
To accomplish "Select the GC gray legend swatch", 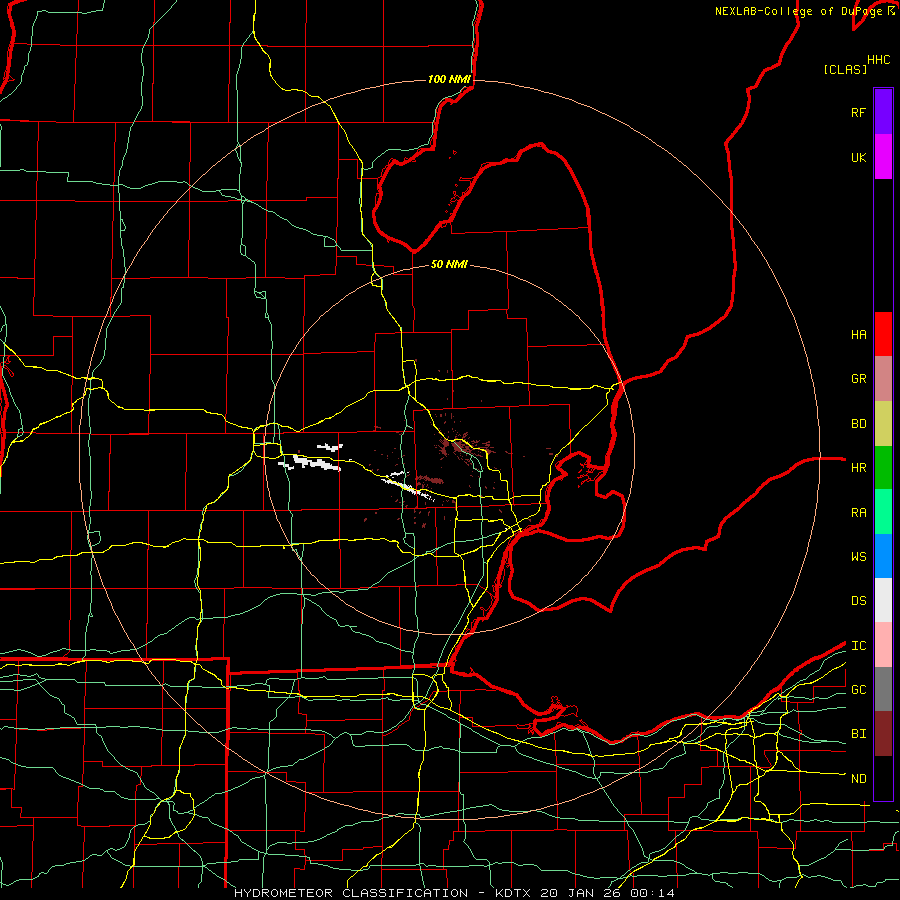I will click(x=883, y=689).
